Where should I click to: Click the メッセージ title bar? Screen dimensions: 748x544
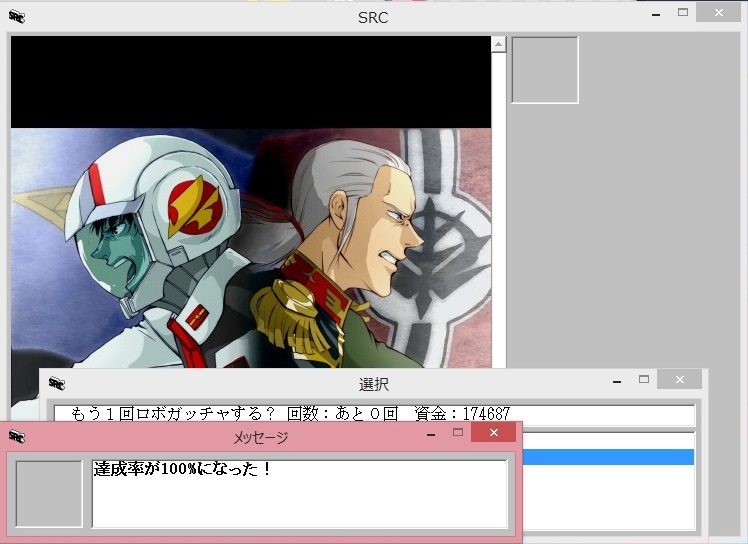[x=260, y=437]
